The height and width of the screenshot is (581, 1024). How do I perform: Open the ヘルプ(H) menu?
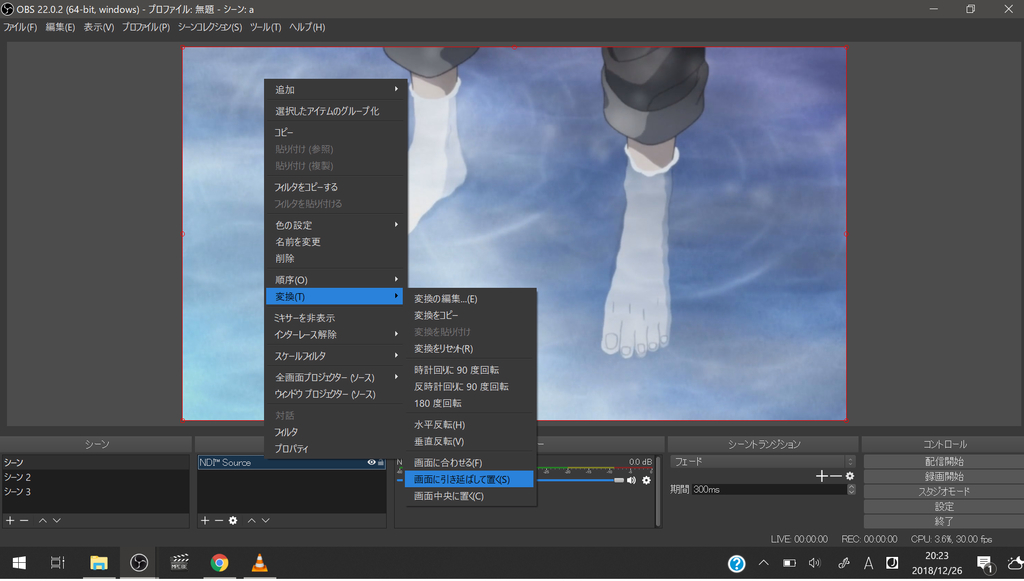point(307,27)
